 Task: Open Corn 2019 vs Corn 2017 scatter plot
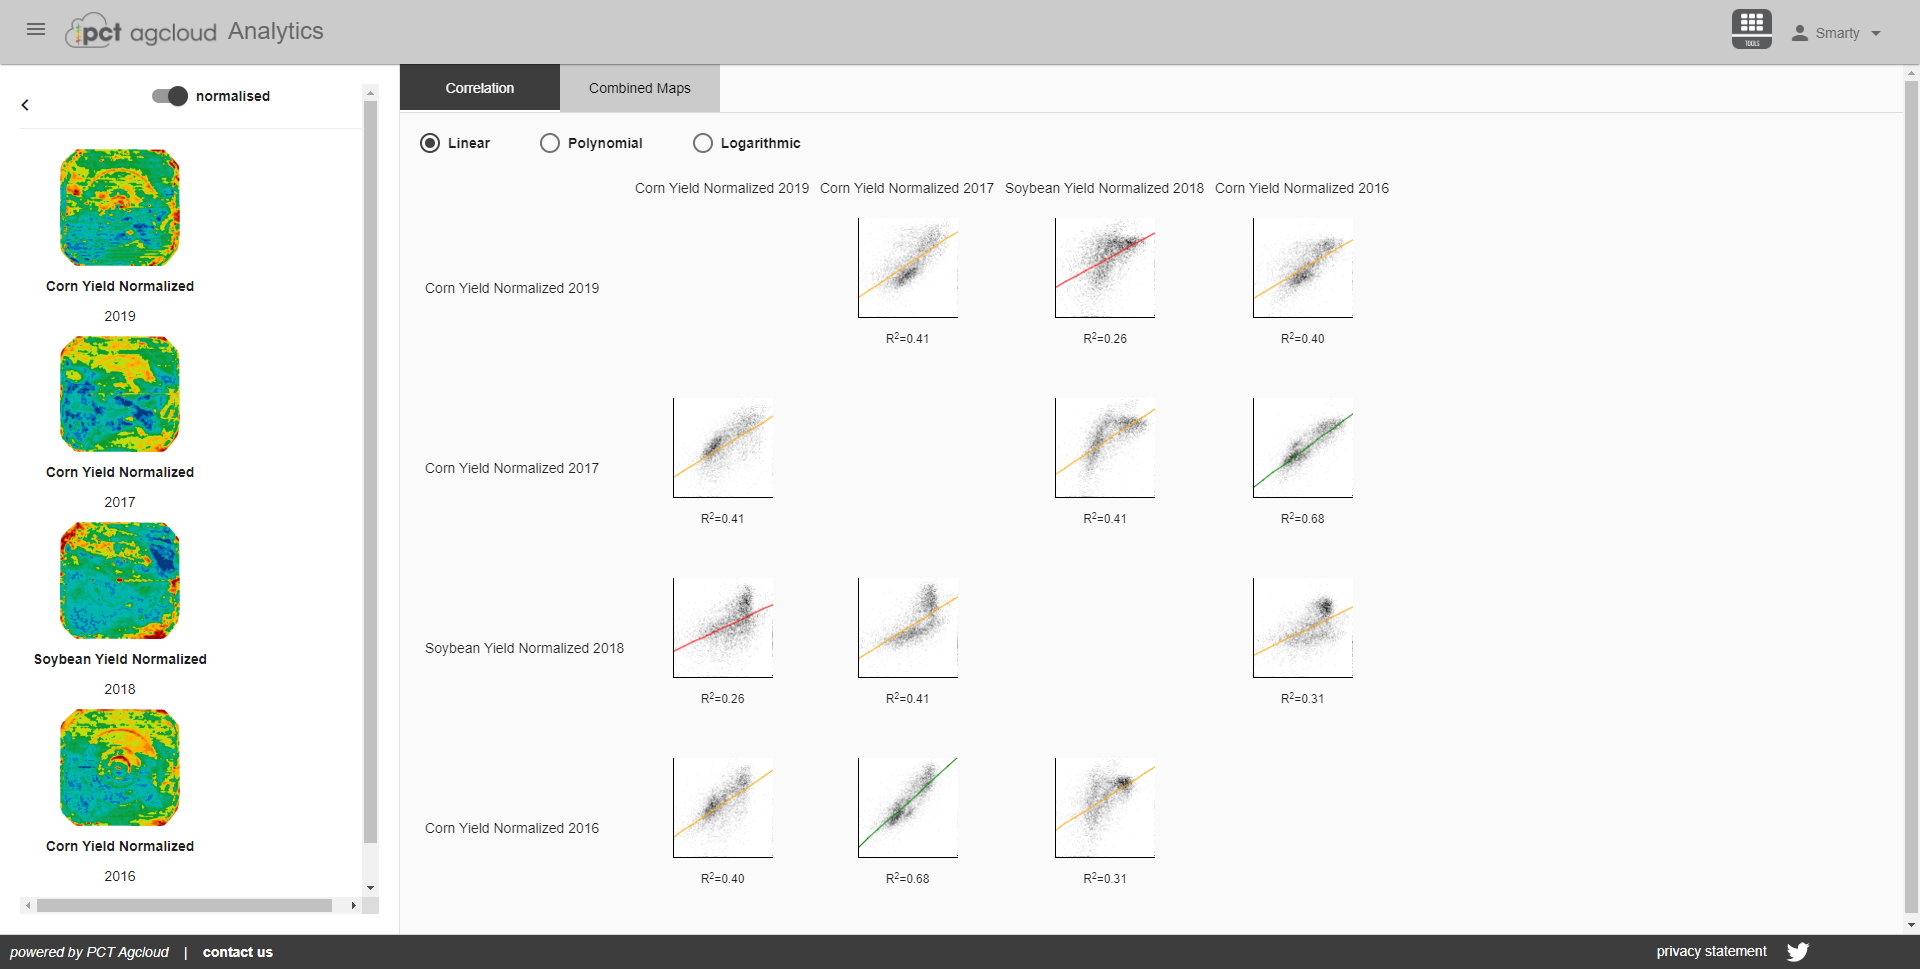pyautogui.click(x=908, y=268)
